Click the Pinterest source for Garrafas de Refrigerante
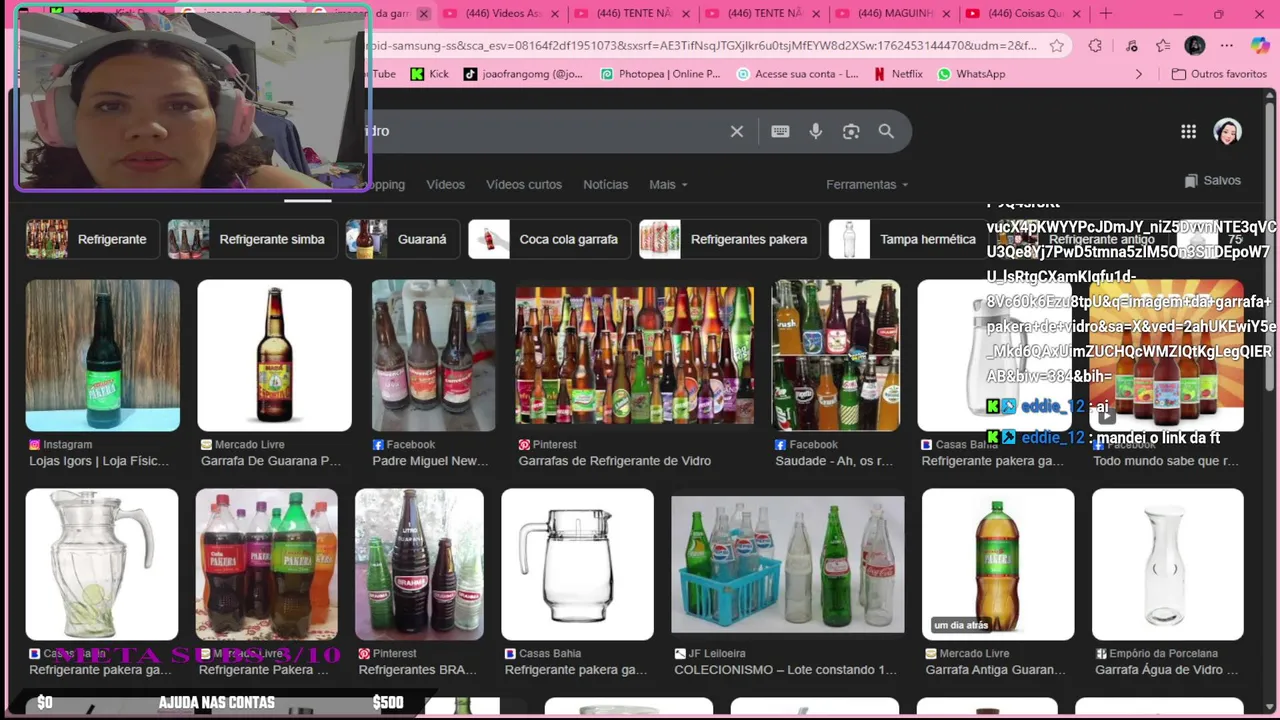The height and width of the screenshot is (720, 1280). point(547,445)
